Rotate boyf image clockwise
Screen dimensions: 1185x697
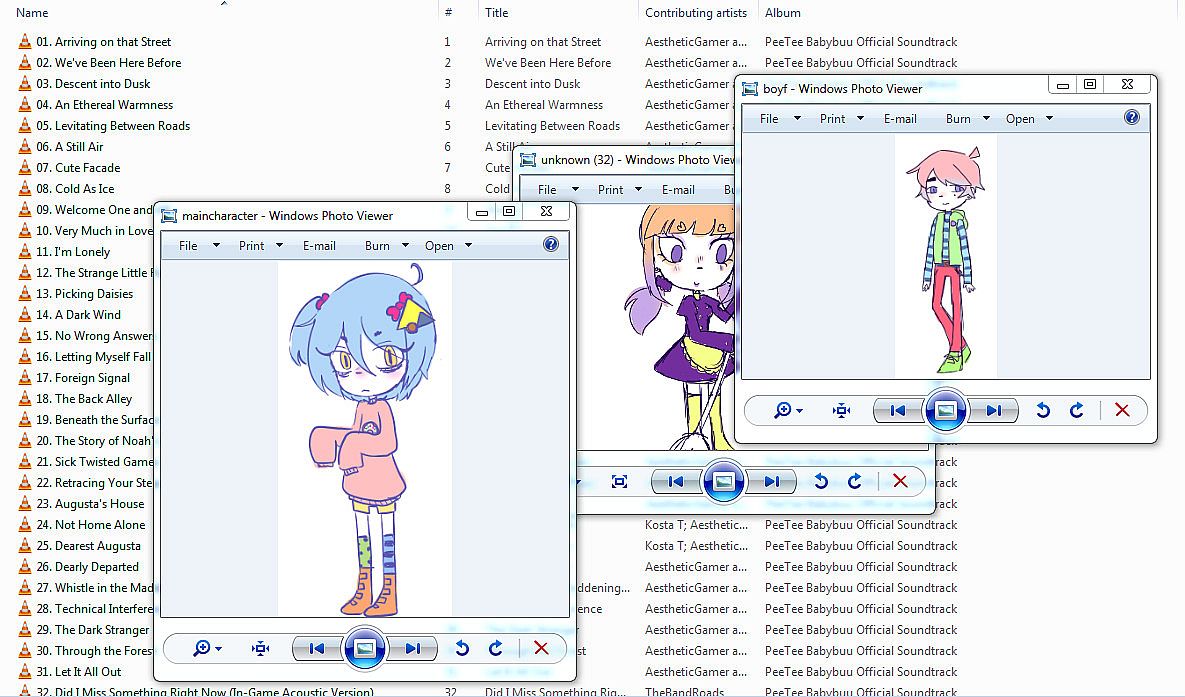pos(1077,410)
